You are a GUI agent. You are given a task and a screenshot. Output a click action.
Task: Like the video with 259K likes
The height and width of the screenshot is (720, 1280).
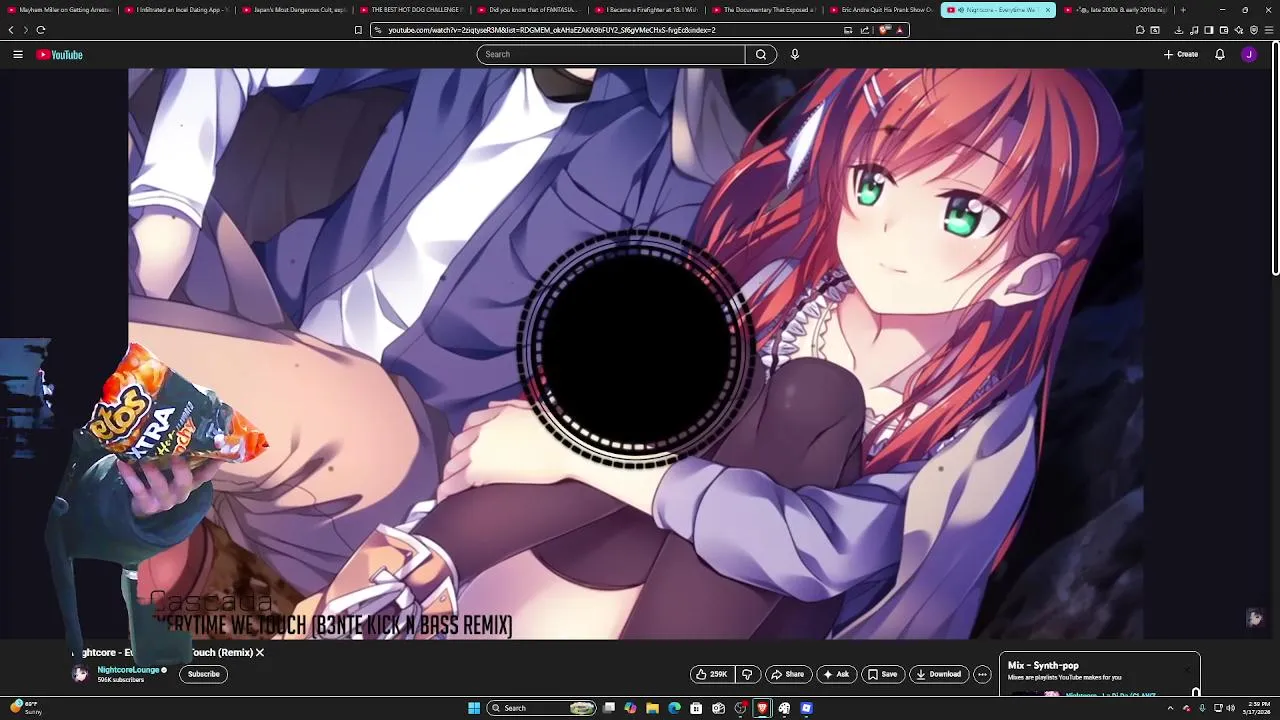click(x=713, y=674)
